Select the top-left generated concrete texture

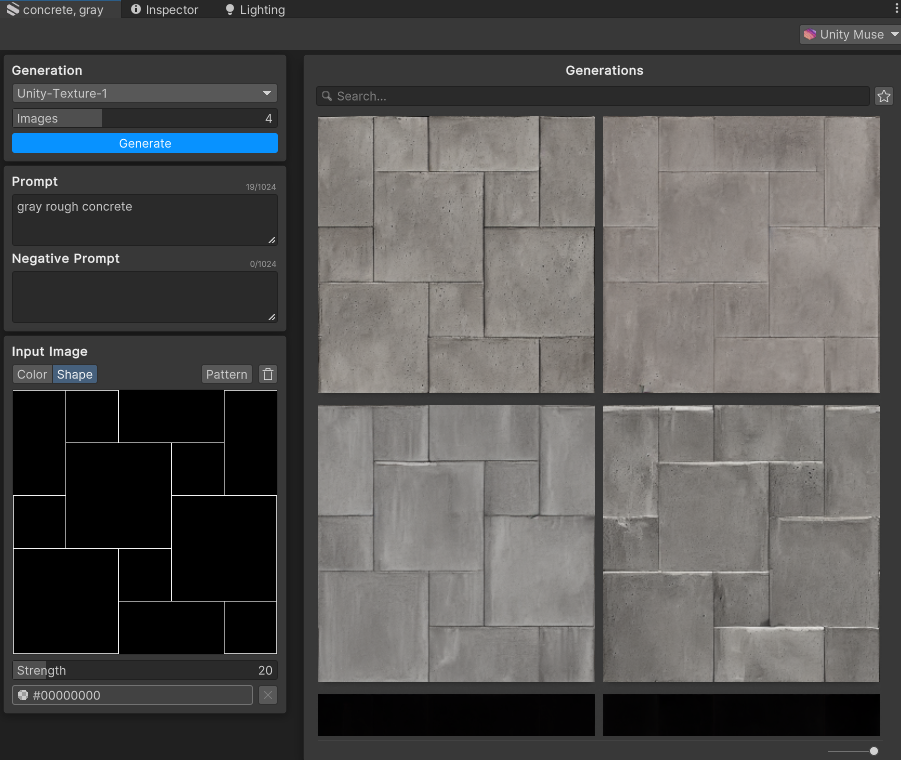[456, 254]
